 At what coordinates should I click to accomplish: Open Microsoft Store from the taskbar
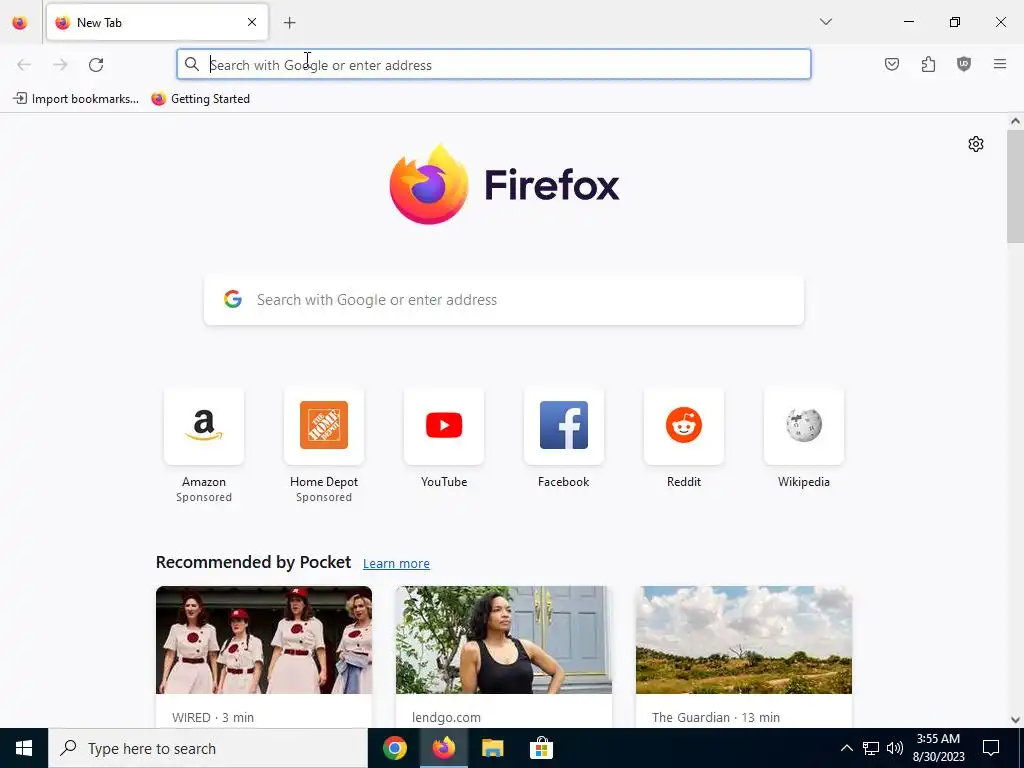541,748
